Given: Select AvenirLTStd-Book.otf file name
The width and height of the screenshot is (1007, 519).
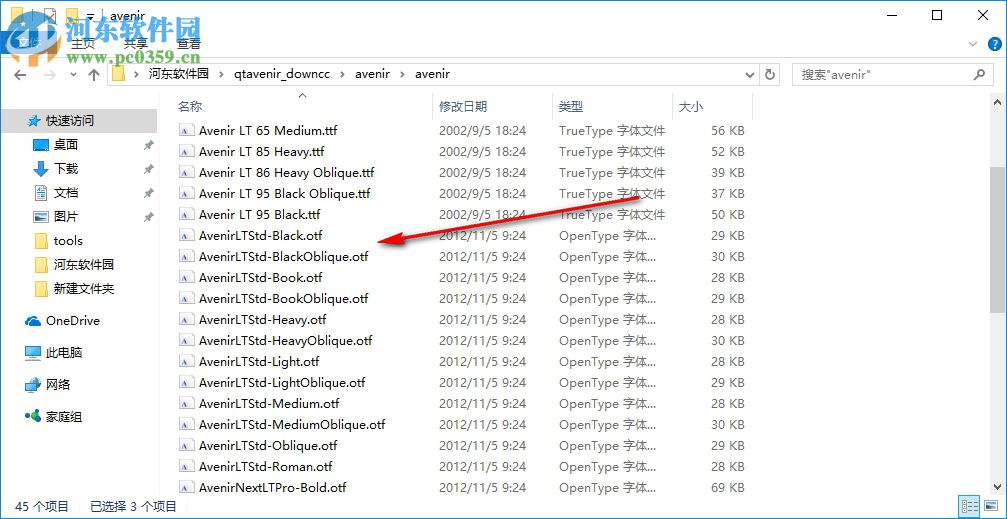Looking at the screenshot, I should tap(260, 278).
